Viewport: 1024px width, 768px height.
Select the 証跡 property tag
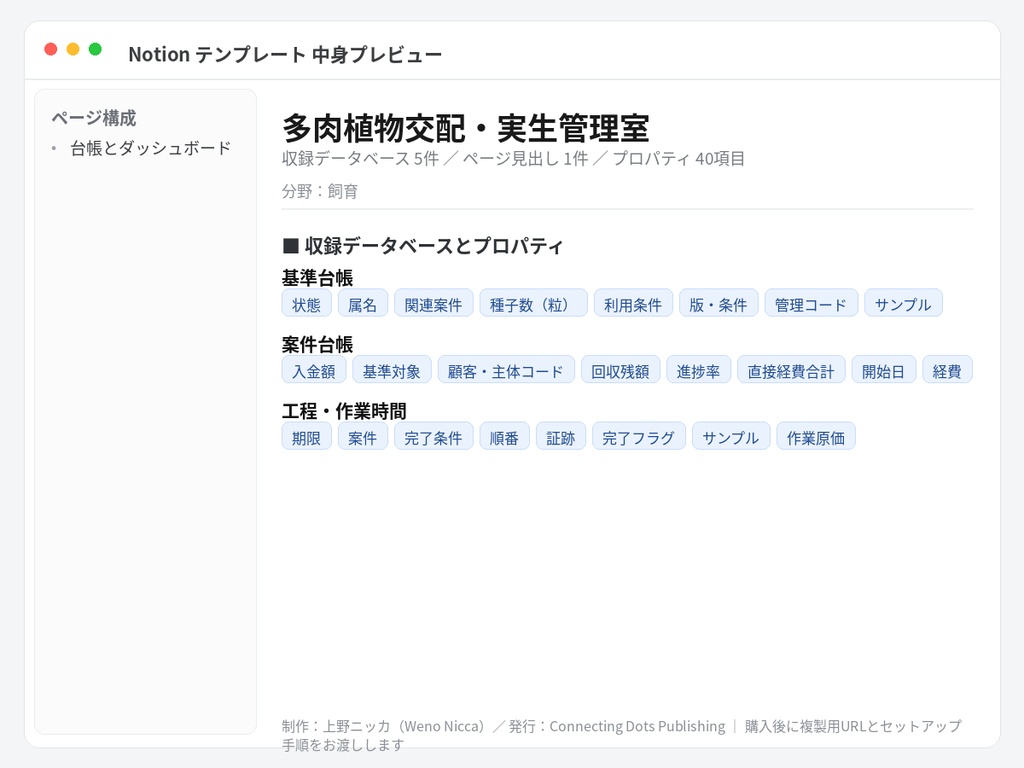click(560, 436)
